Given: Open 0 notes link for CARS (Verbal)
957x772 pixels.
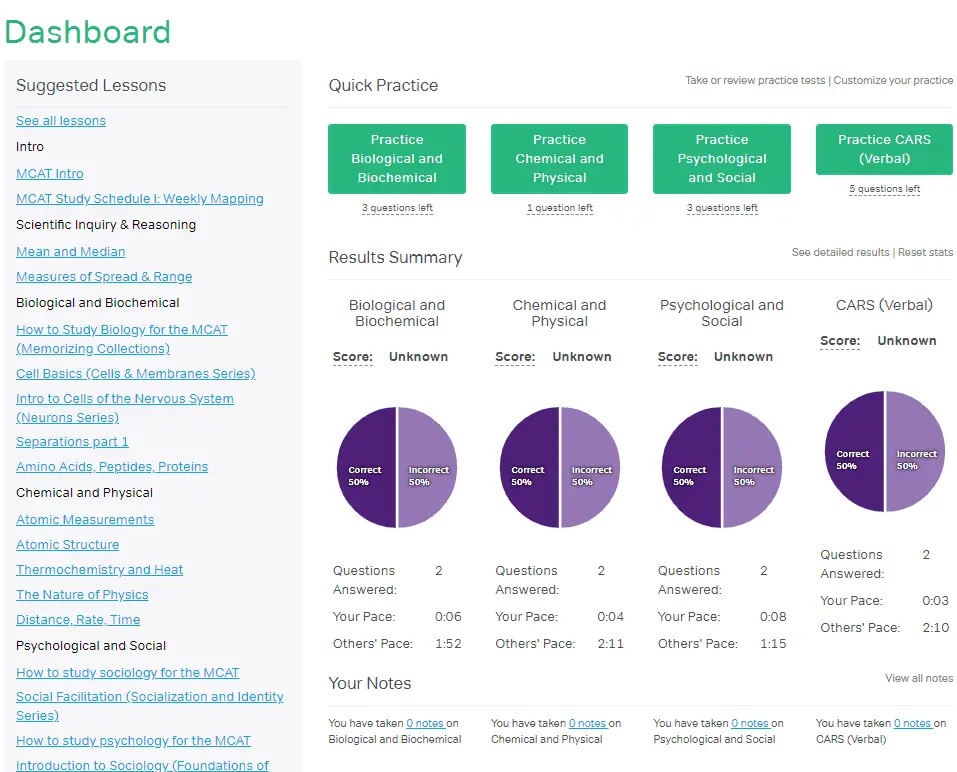Looking at the screenshot, I should (913, 723).
